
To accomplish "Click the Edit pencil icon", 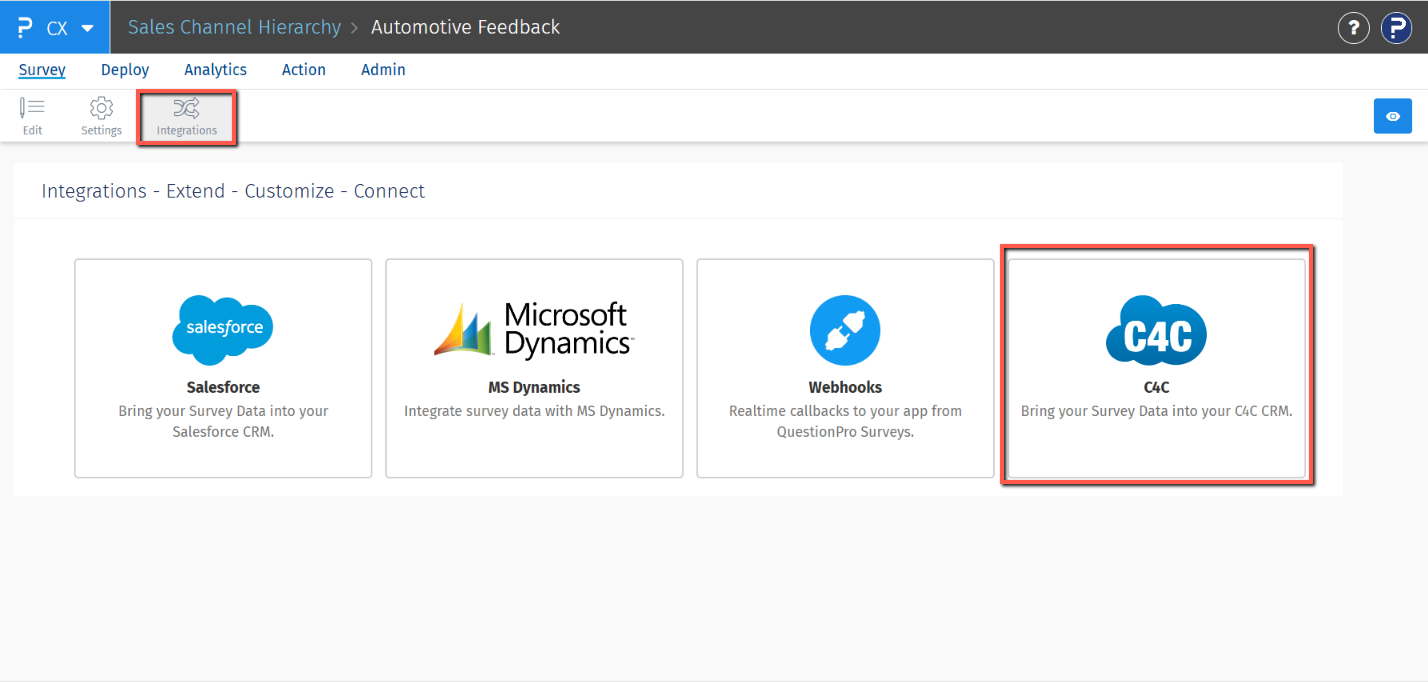I will click(32, 108).
